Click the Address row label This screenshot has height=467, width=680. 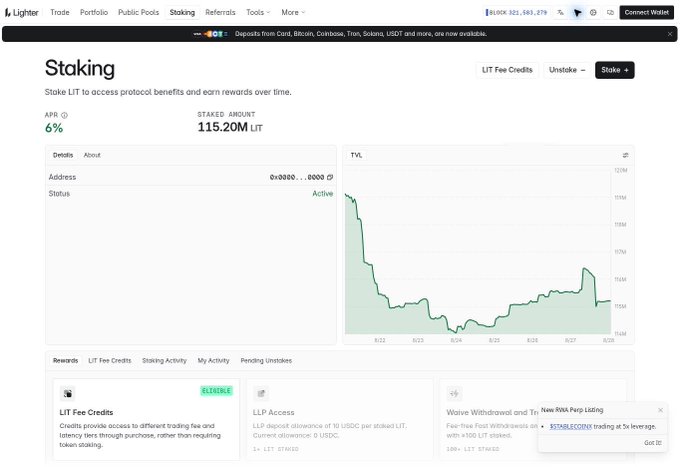pyautogui.click(x=62, y=177)
